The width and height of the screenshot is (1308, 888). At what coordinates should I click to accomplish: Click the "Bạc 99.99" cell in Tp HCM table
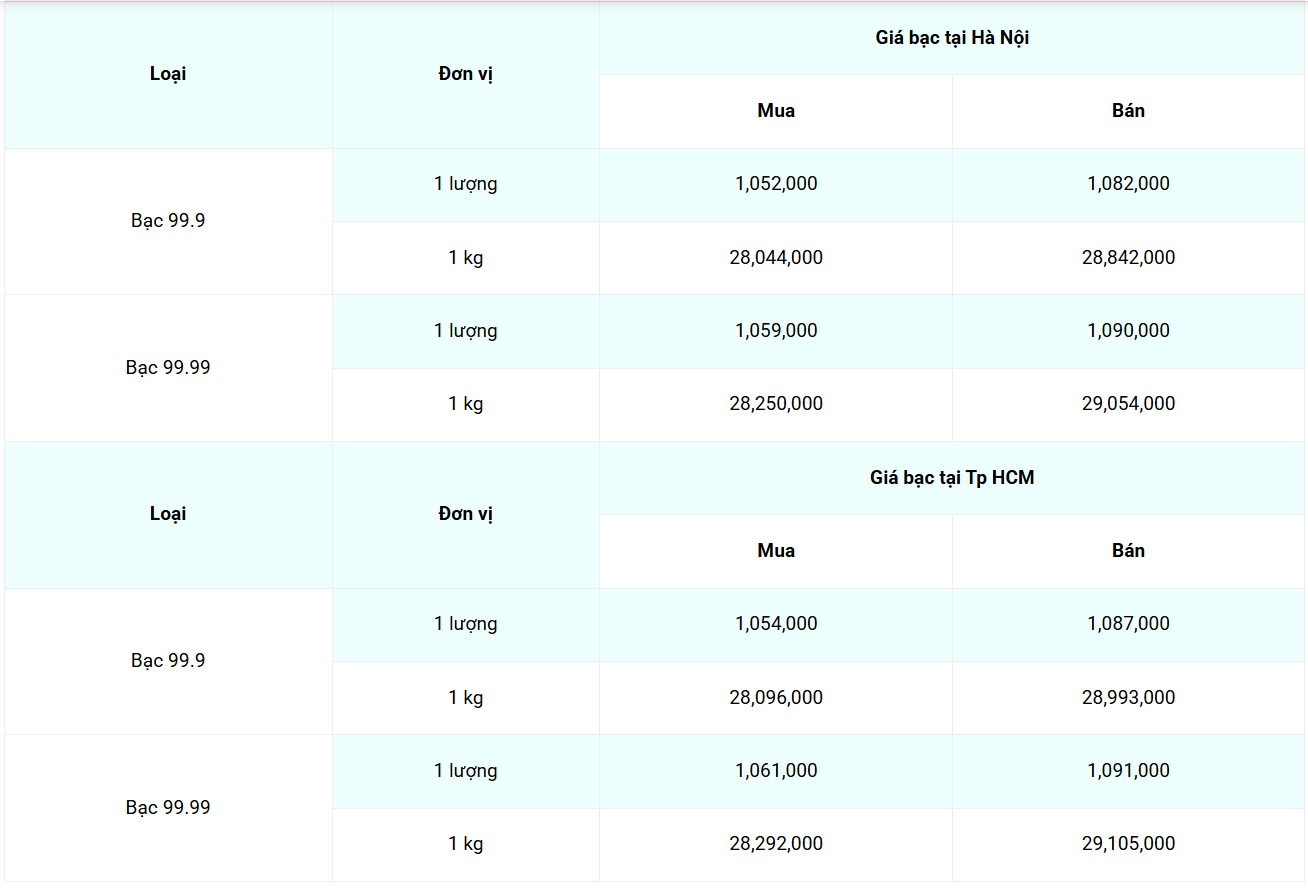click(x=168, y=808)
